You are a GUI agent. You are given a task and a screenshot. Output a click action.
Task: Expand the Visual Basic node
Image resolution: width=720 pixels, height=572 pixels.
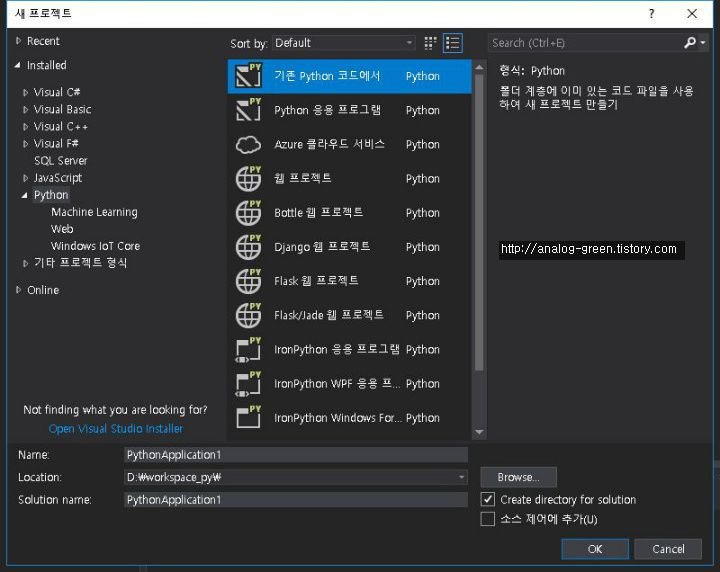point(25,109)
